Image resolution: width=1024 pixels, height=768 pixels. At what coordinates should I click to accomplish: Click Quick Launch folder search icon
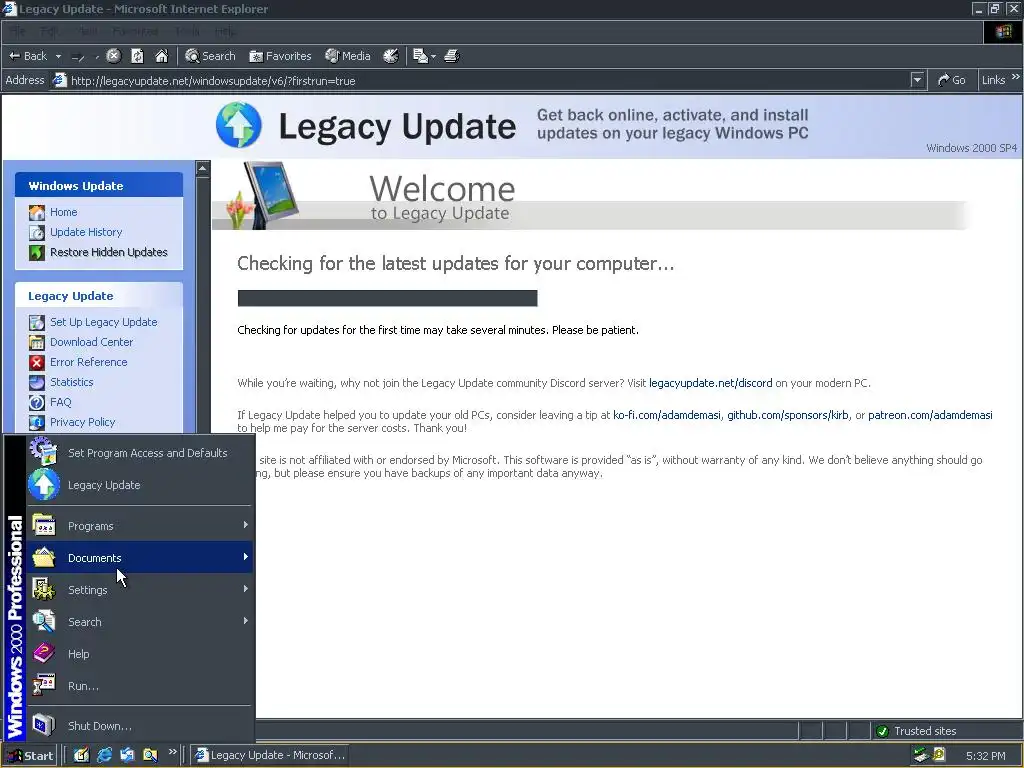pos(150,755)
